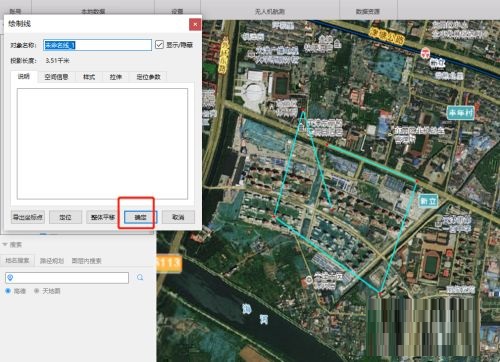Click the circular POI icon on map
This screenshot has height=362, width=500.
[x=309, y=279]
